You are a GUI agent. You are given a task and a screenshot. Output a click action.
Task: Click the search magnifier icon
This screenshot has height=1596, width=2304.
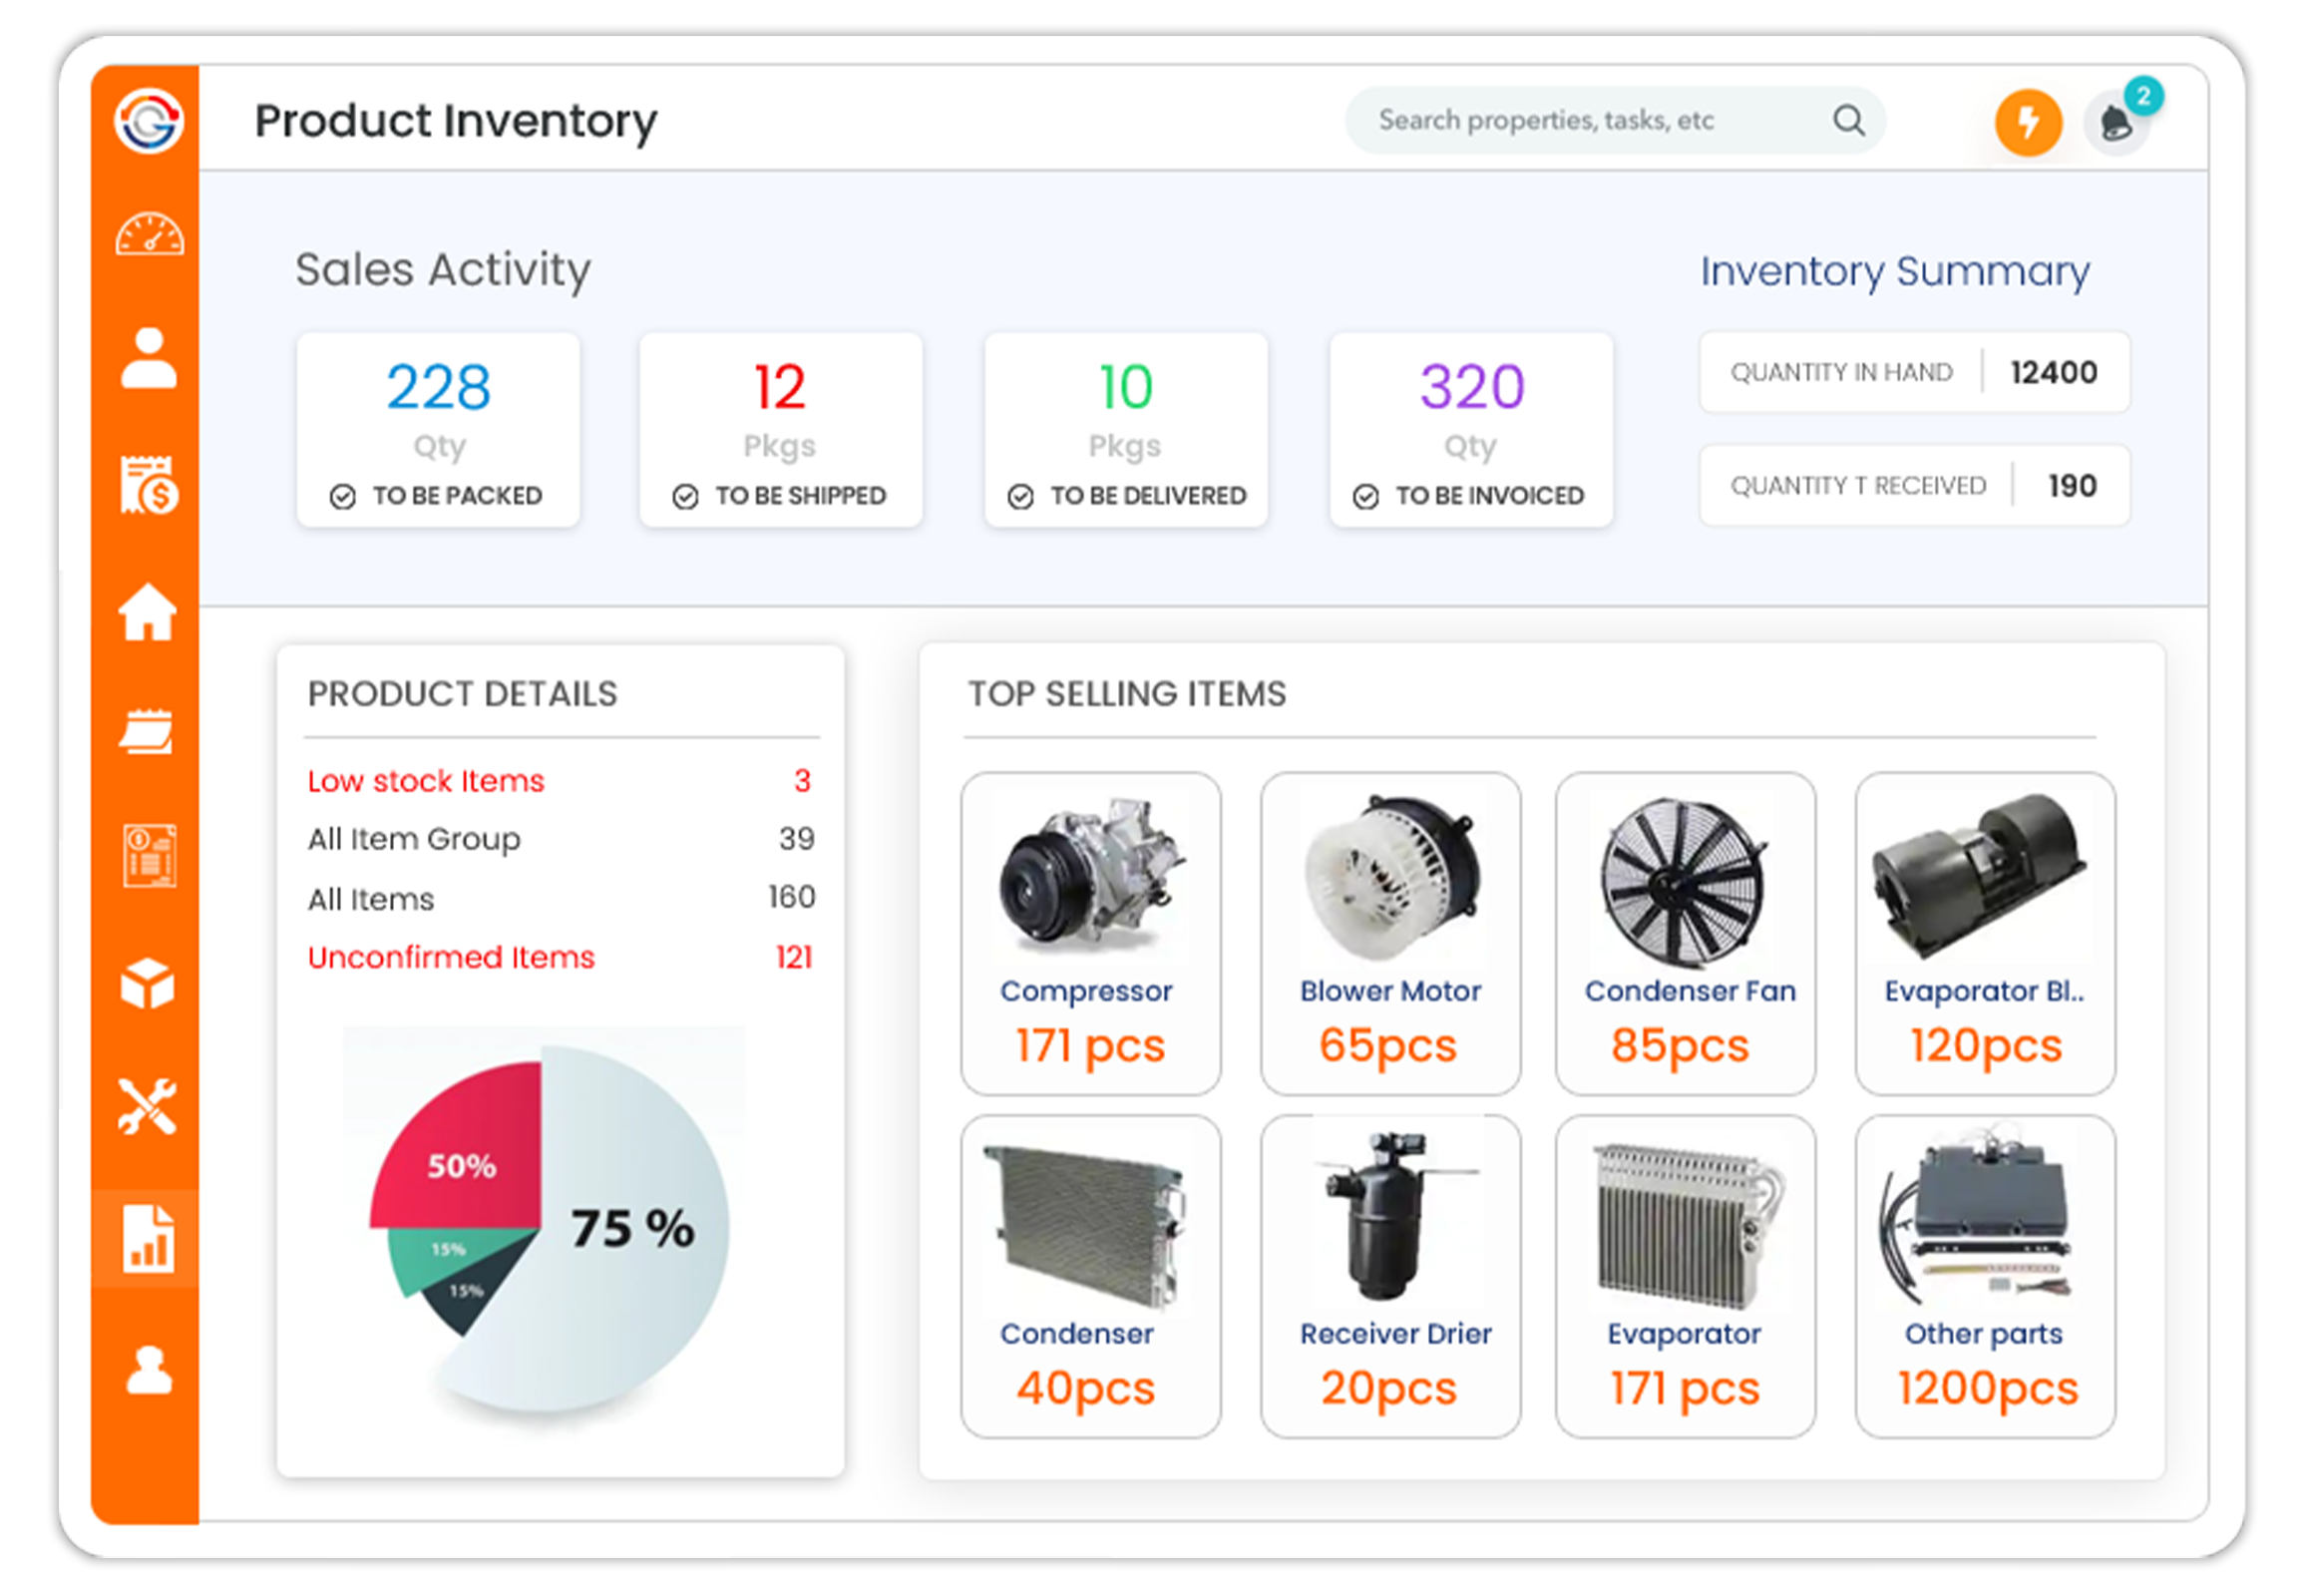coord(1849,121)
